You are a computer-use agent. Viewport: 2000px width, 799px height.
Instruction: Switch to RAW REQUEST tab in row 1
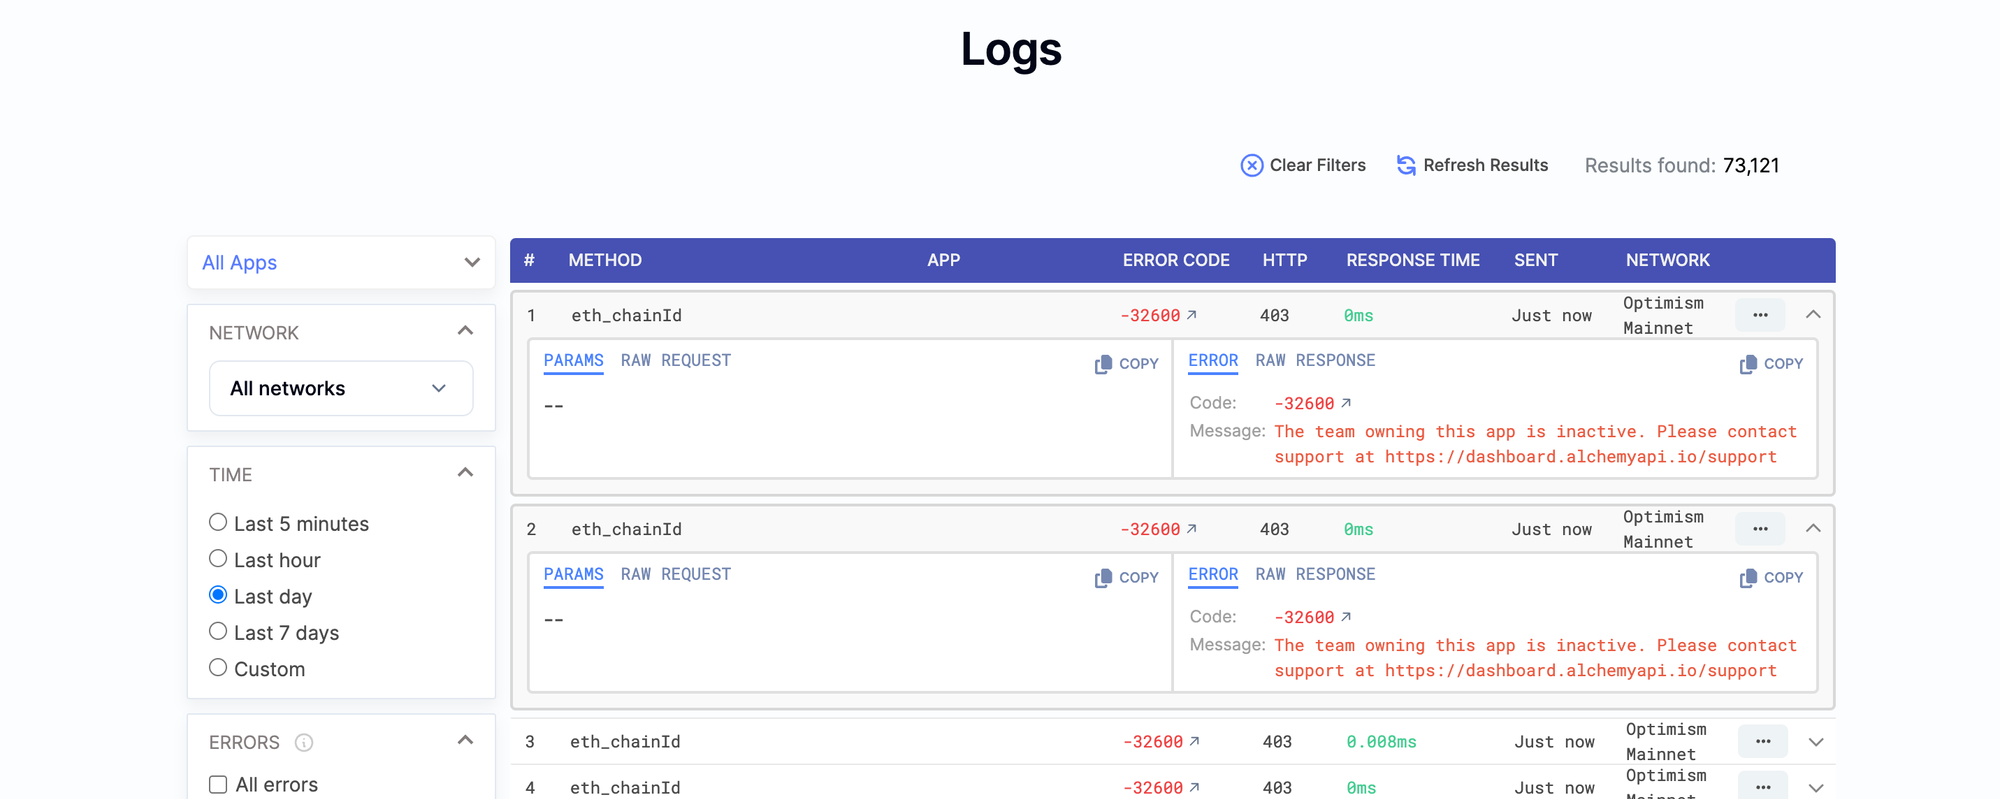click(x=675, y=361)
